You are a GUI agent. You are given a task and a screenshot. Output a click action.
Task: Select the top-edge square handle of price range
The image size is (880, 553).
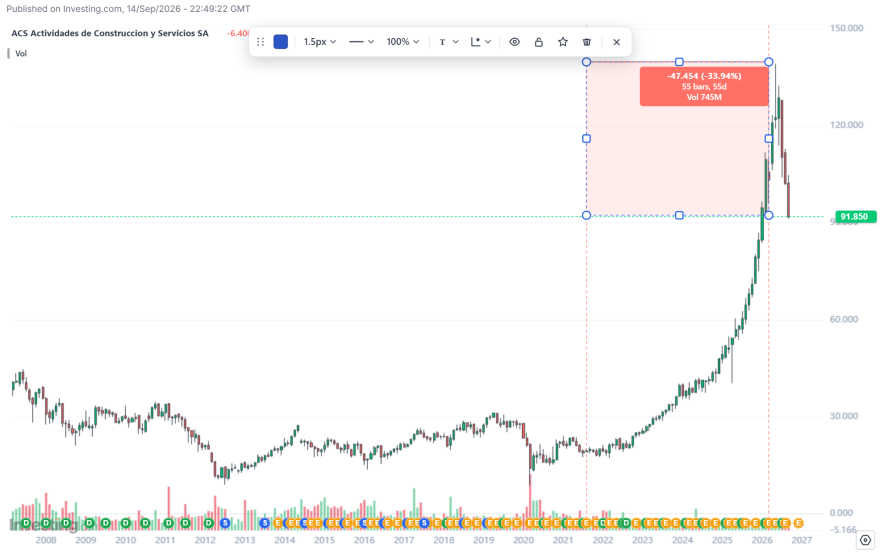[679, 62]
